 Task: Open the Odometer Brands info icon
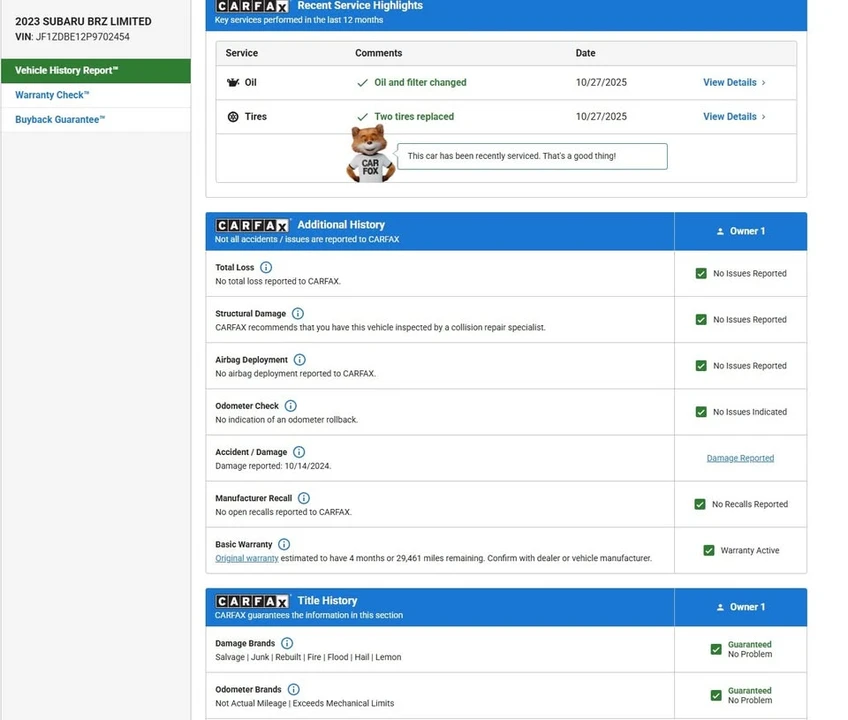294,689
